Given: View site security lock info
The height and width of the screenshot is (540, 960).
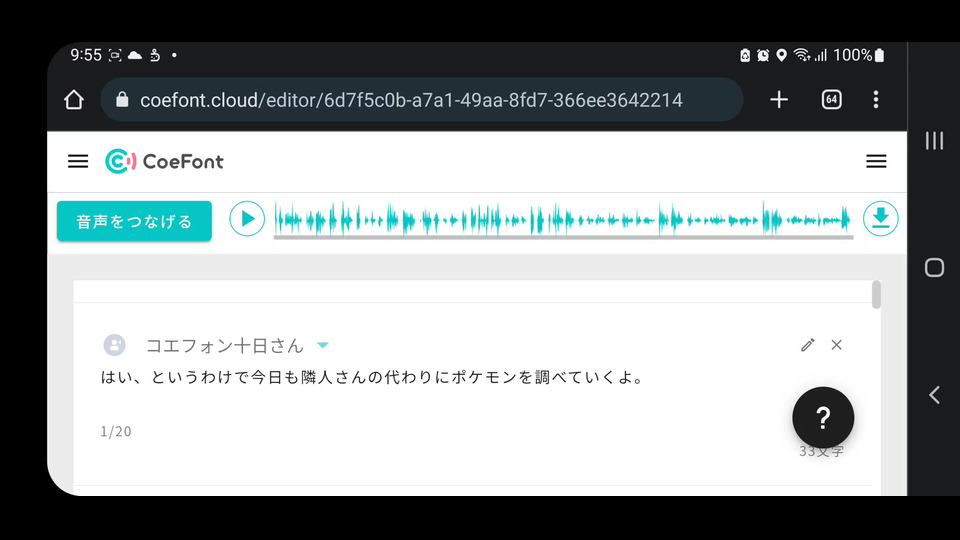Looking at the screenshot, I should click(x=122, y=100).
